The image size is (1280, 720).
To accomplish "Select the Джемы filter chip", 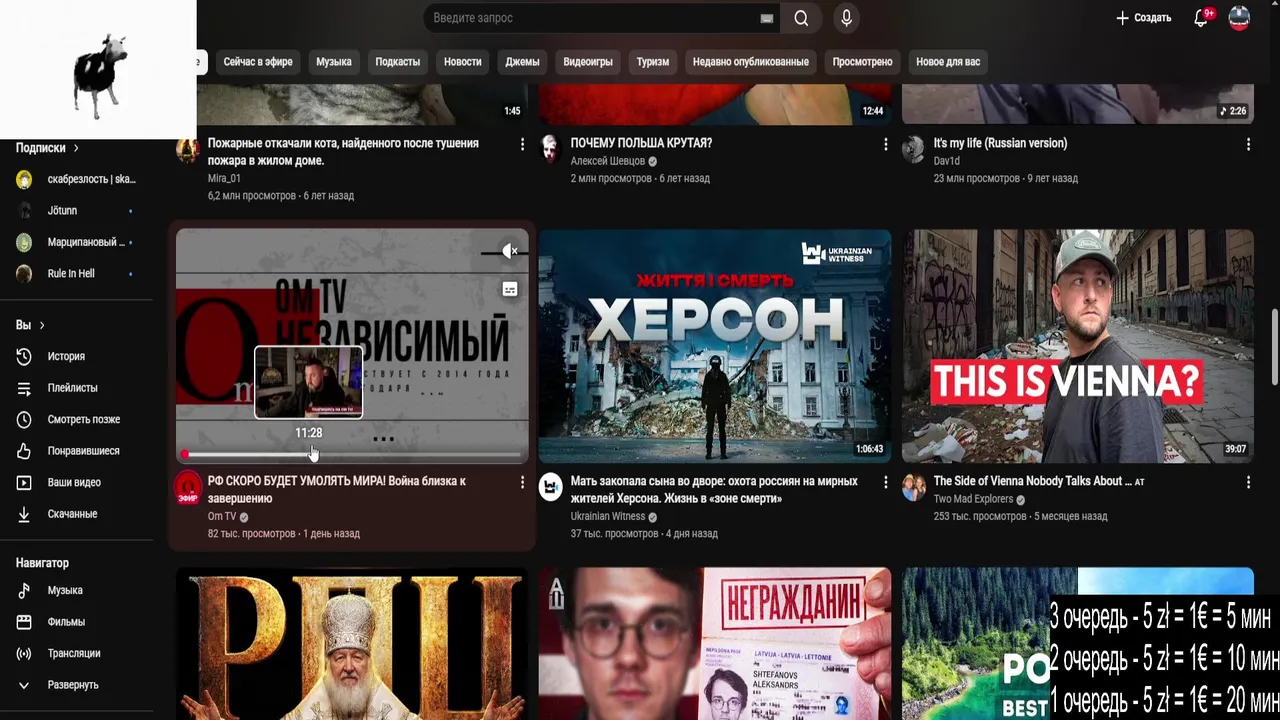I will coord(522,62).
